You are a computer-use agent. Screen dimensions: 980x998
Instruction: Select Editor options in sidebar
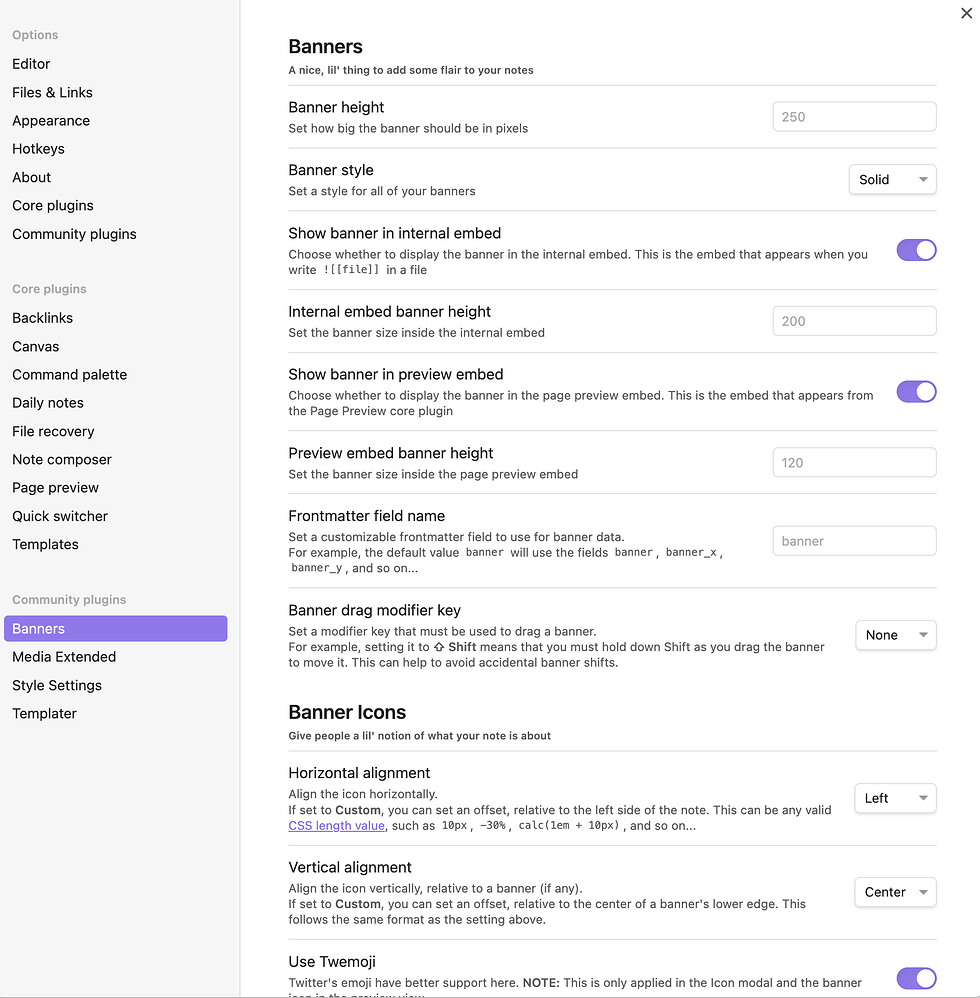[x=30, y=63]
